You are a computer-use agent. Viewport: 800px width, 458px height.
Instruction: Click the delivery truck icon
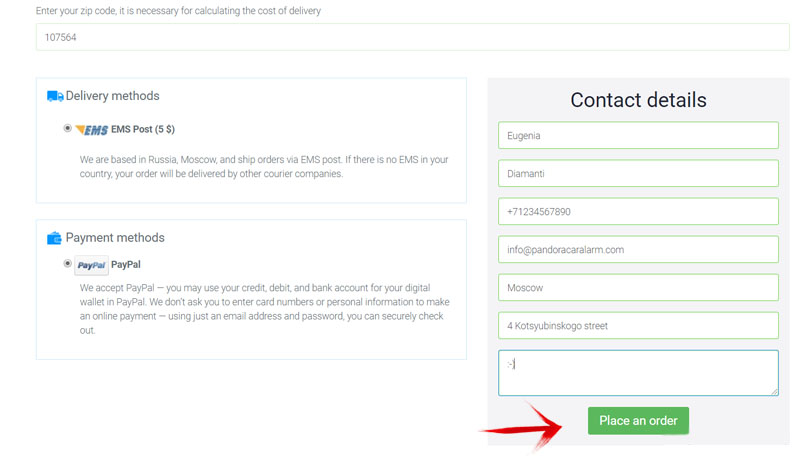coord(55,96)
